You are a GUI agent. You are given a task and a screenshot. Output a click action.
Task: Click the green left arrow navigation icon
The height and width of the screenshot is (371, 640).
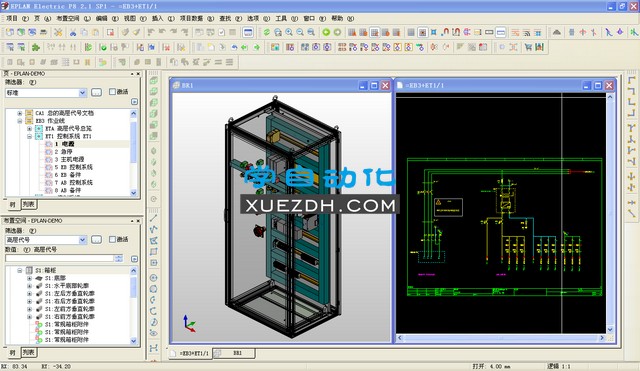(245, 47)
